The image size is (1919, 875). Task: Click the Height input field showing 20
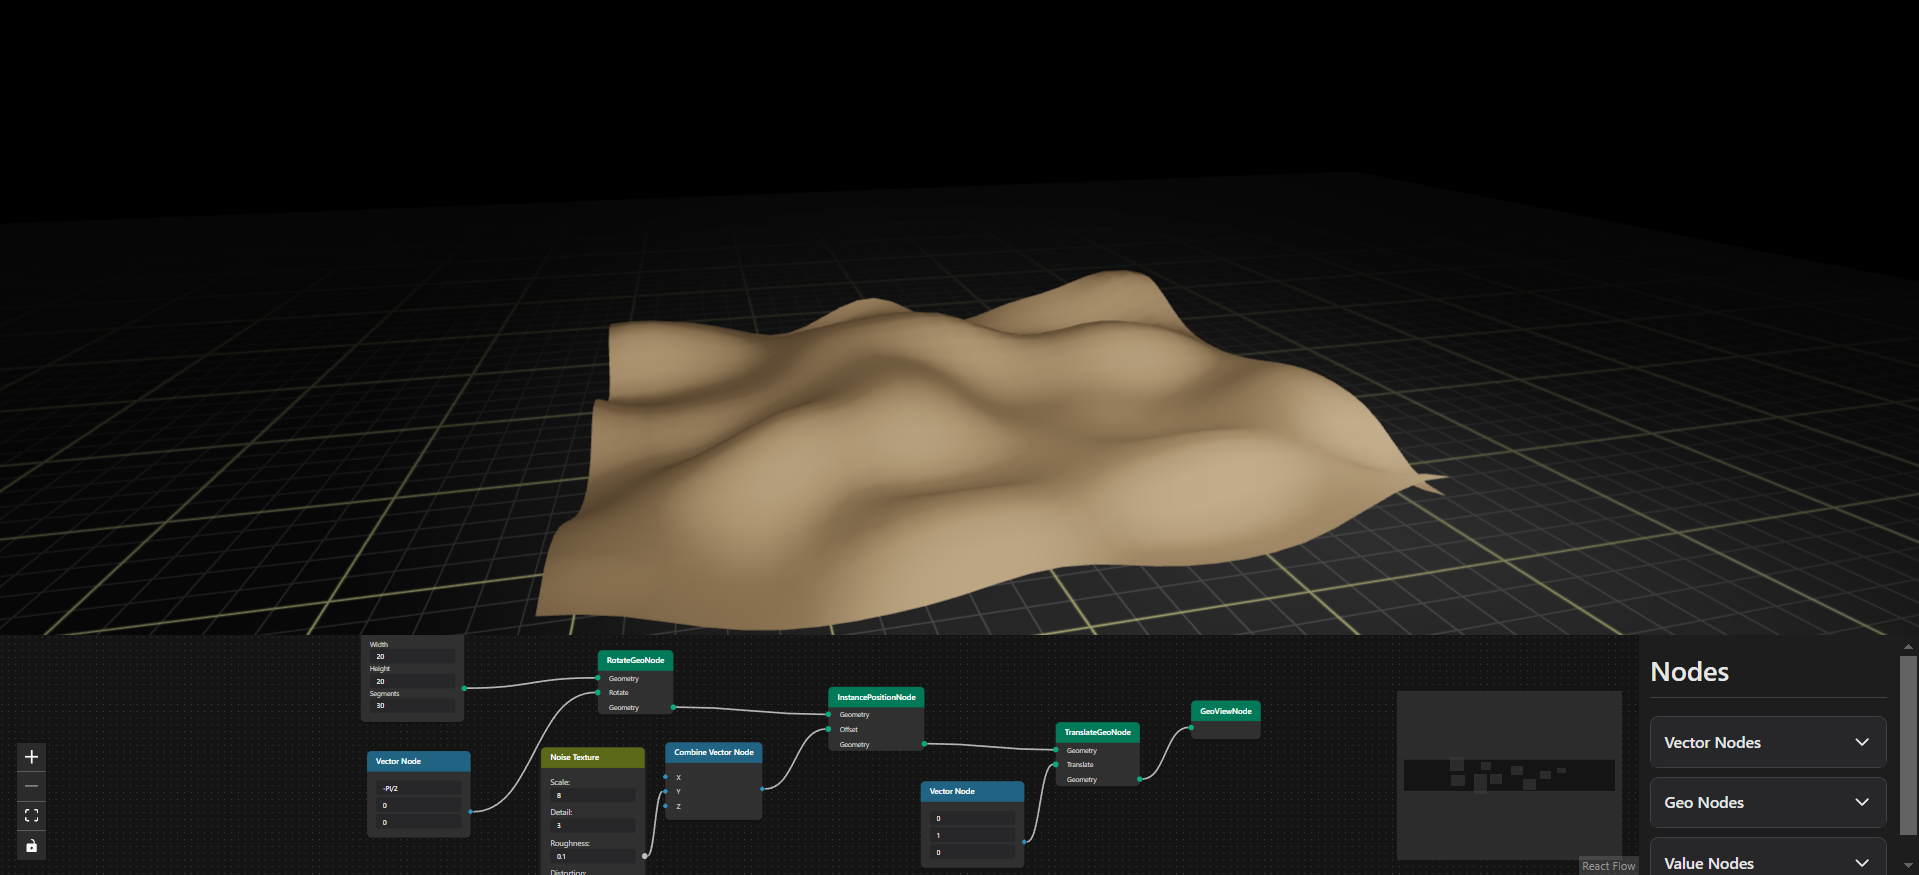(x=414, y=681)
